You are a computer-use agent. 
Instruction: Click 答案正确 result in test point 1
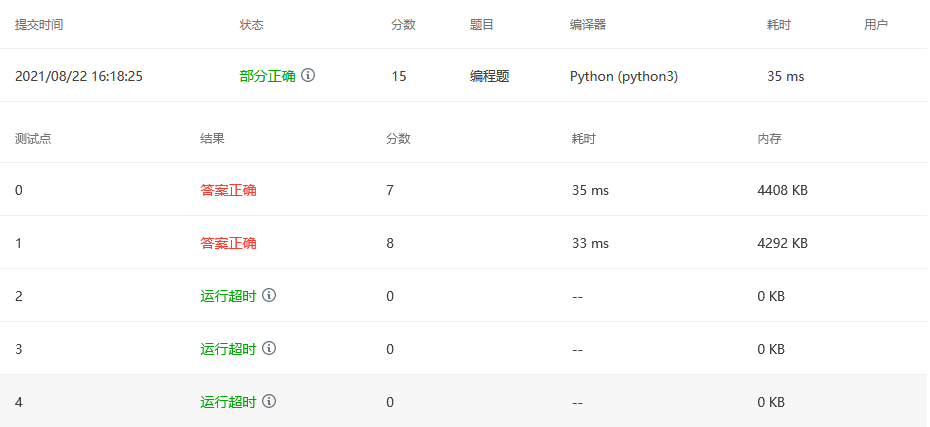click(228, 243)
